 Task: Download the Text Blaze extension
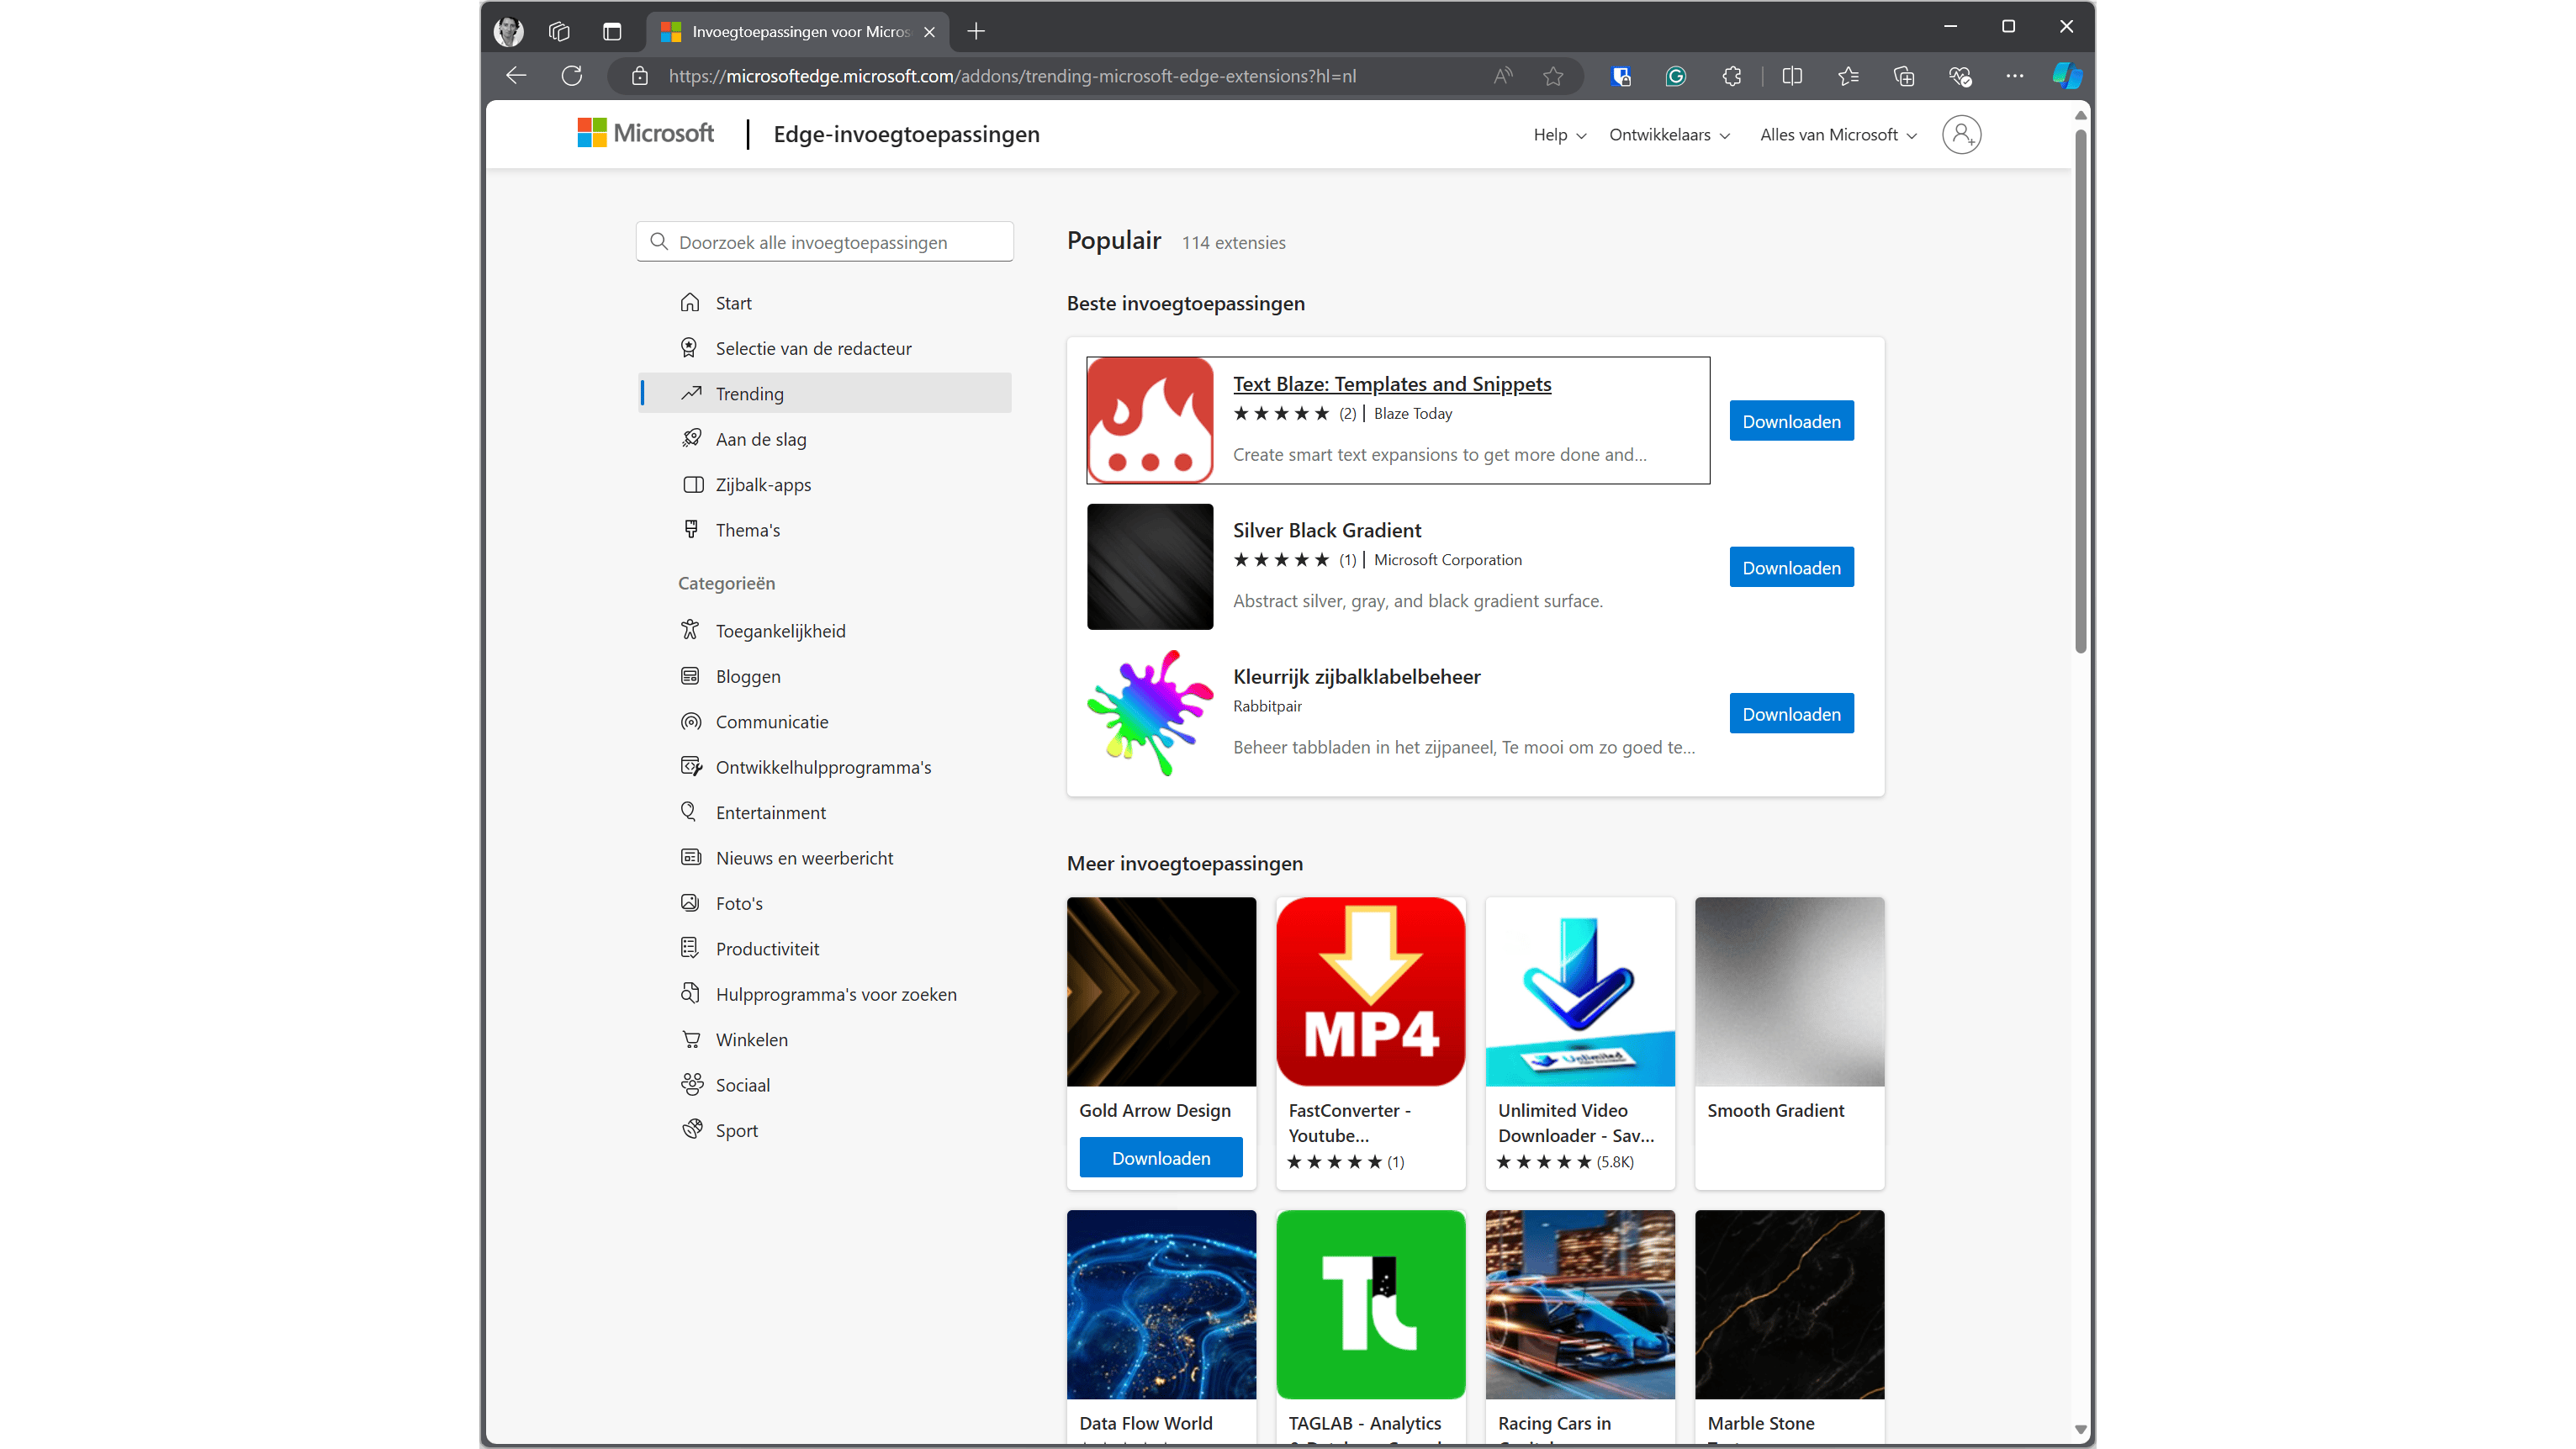(1790, 420)
